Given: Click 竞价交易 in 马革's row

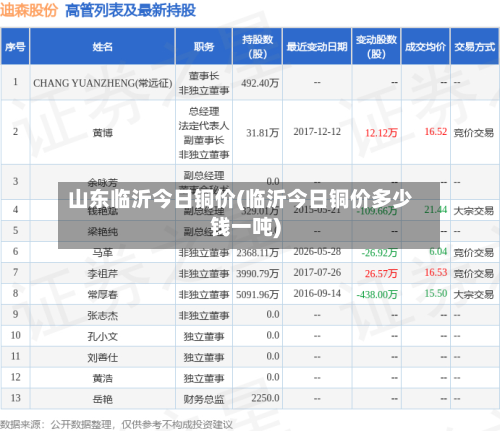Looking at the screenshot, I should click(474, 253).
